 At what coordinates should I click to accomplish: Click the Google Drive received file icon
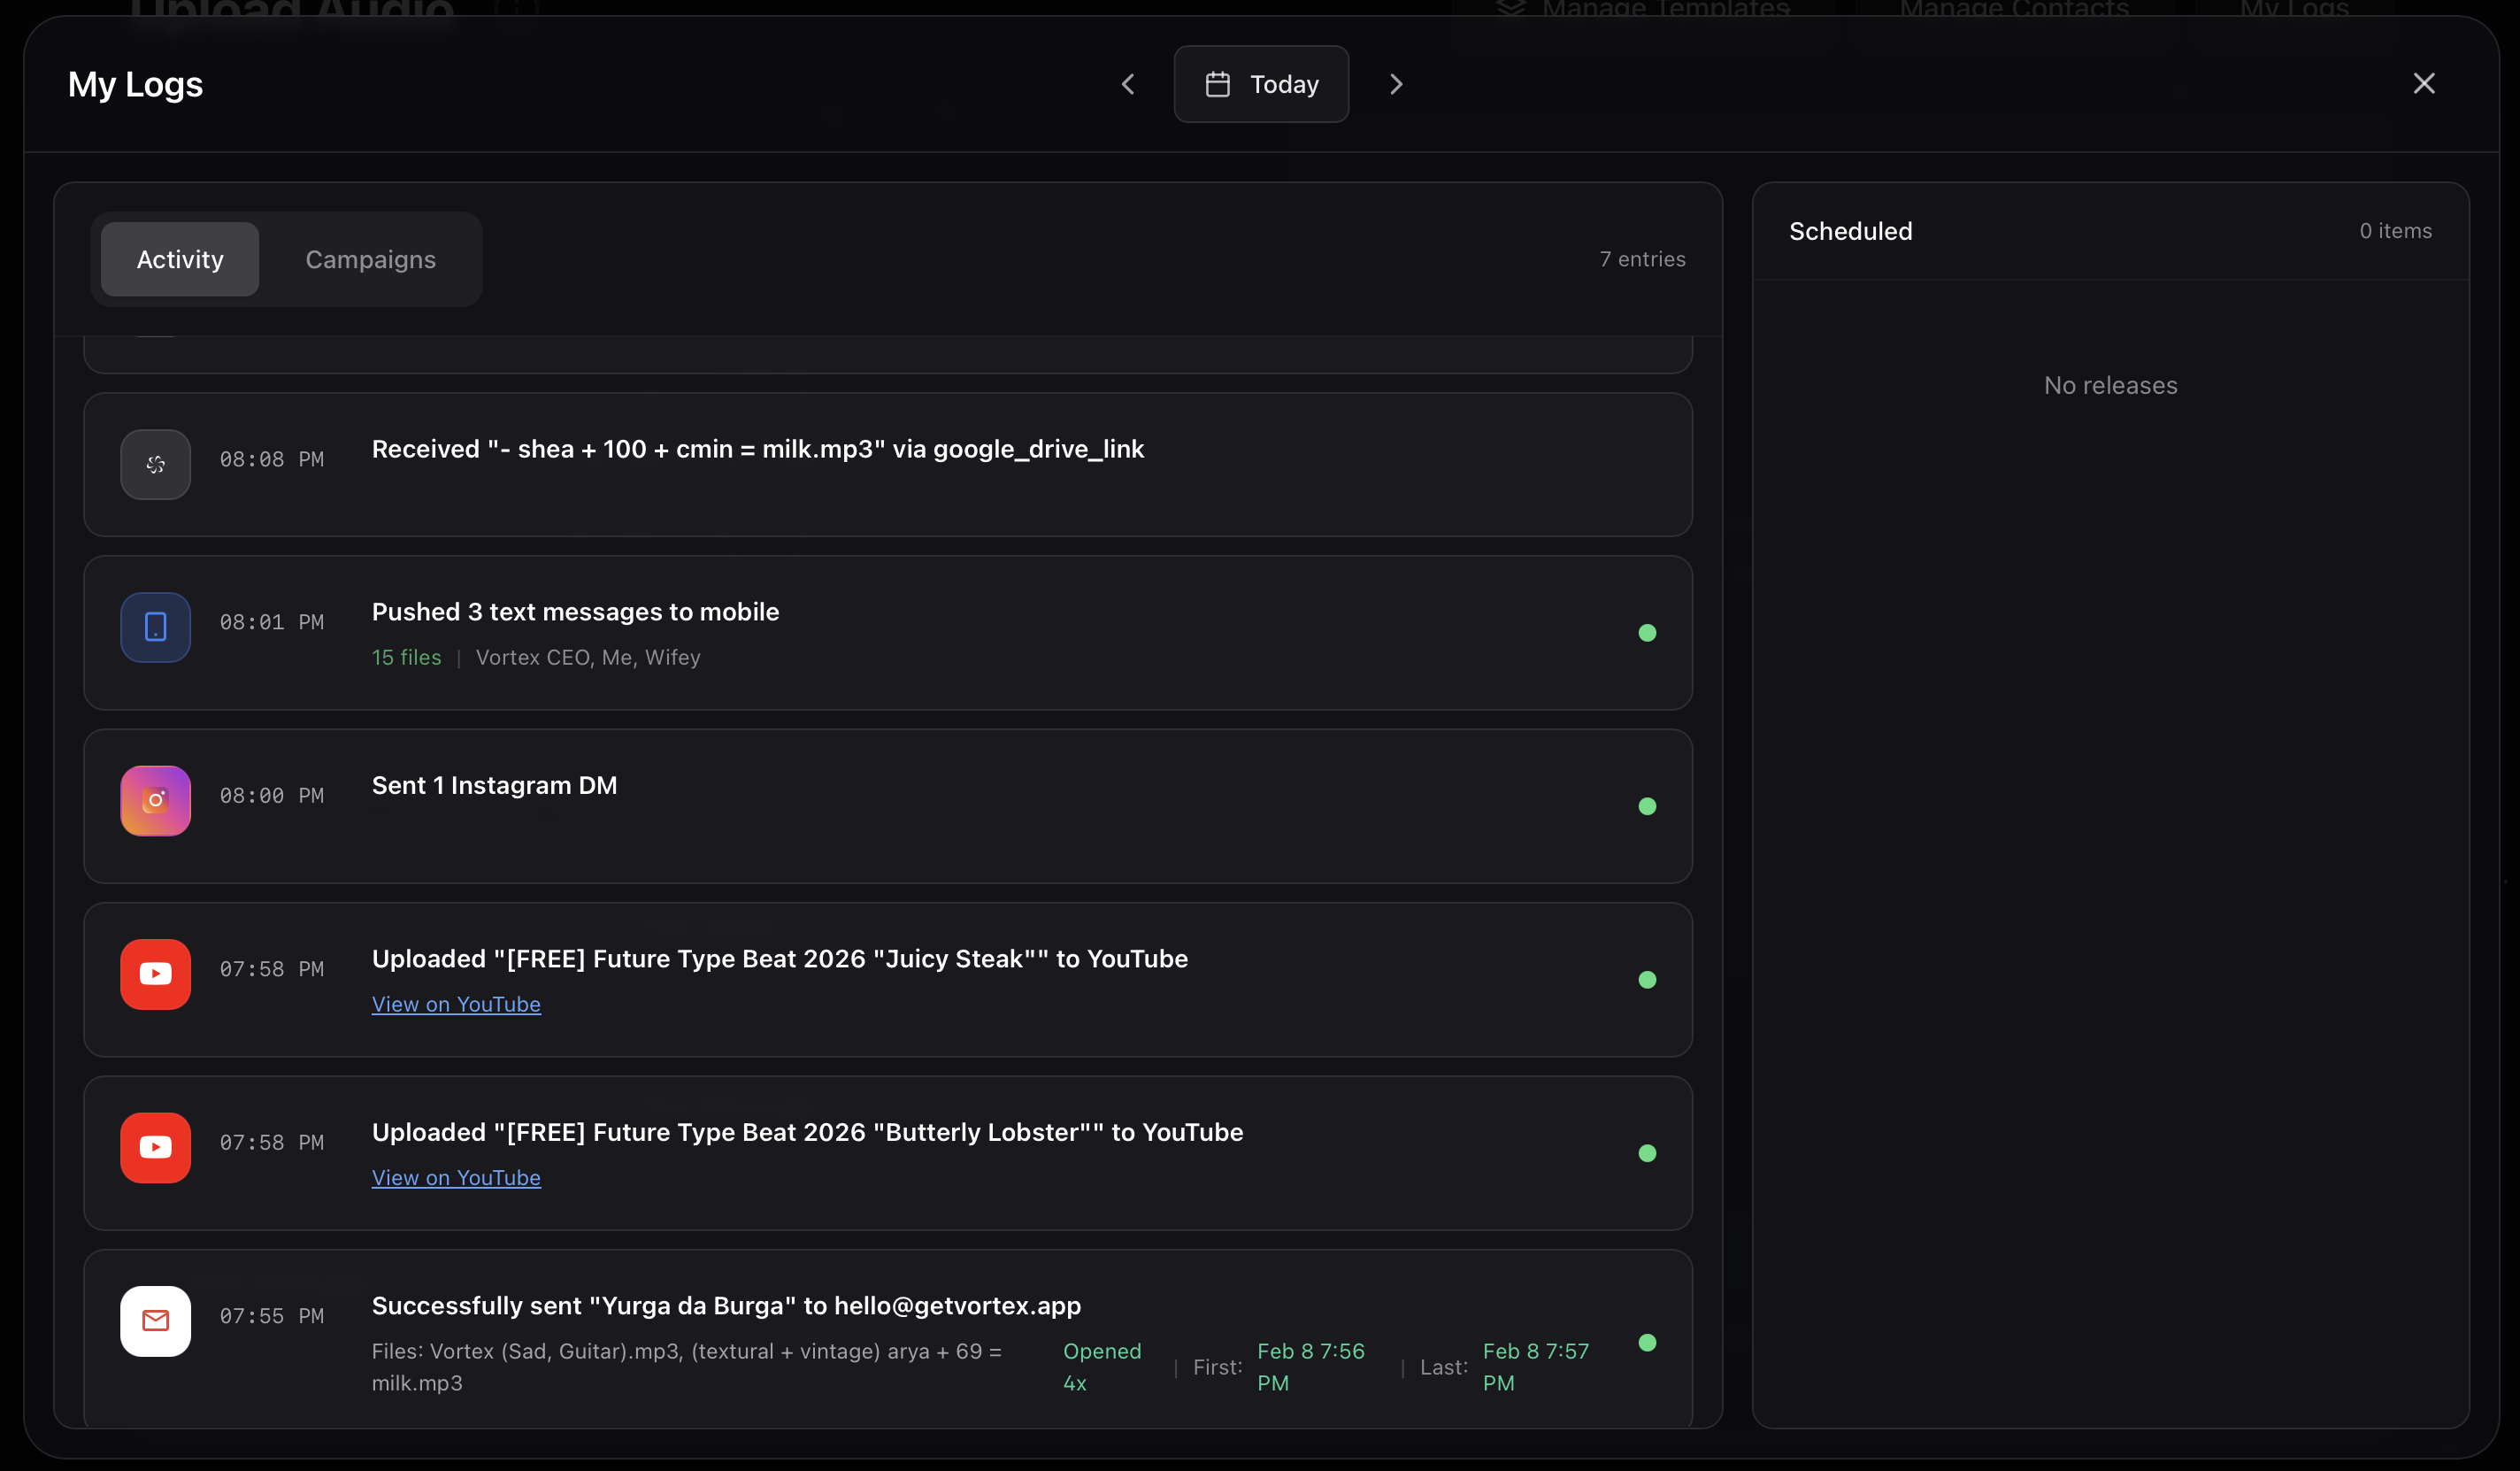pyautogui.click(x=155, y=464)
